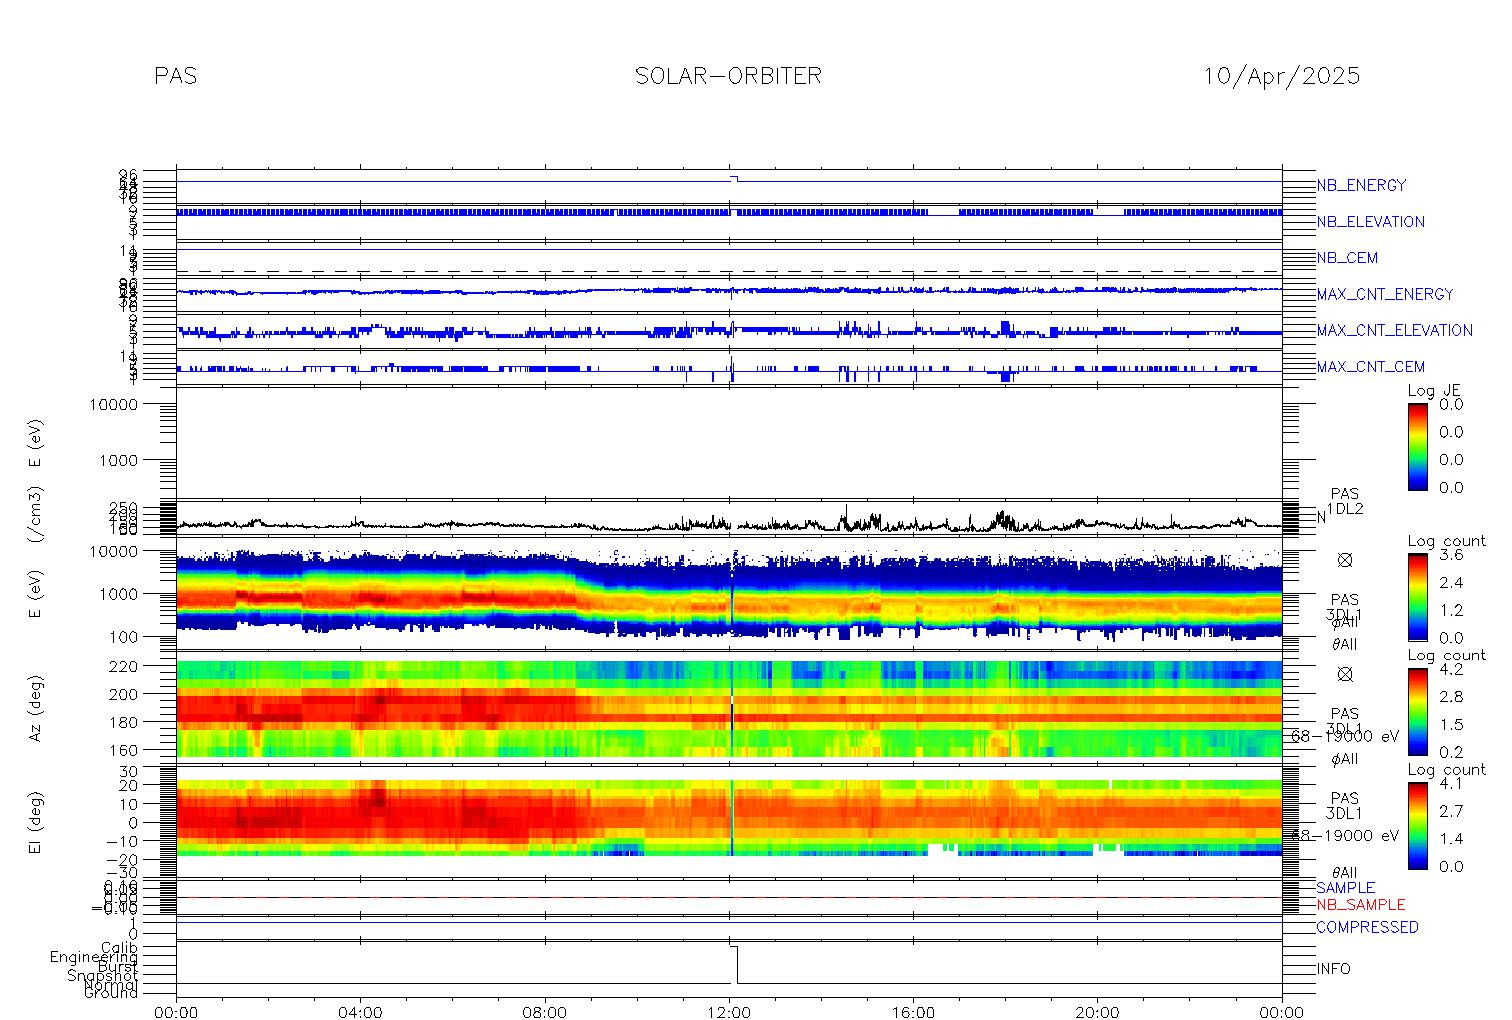The width and height of the screenshot is (1512, 1020).
Task: Click the 1.5 color scale value
Action: coord(1451,724)
